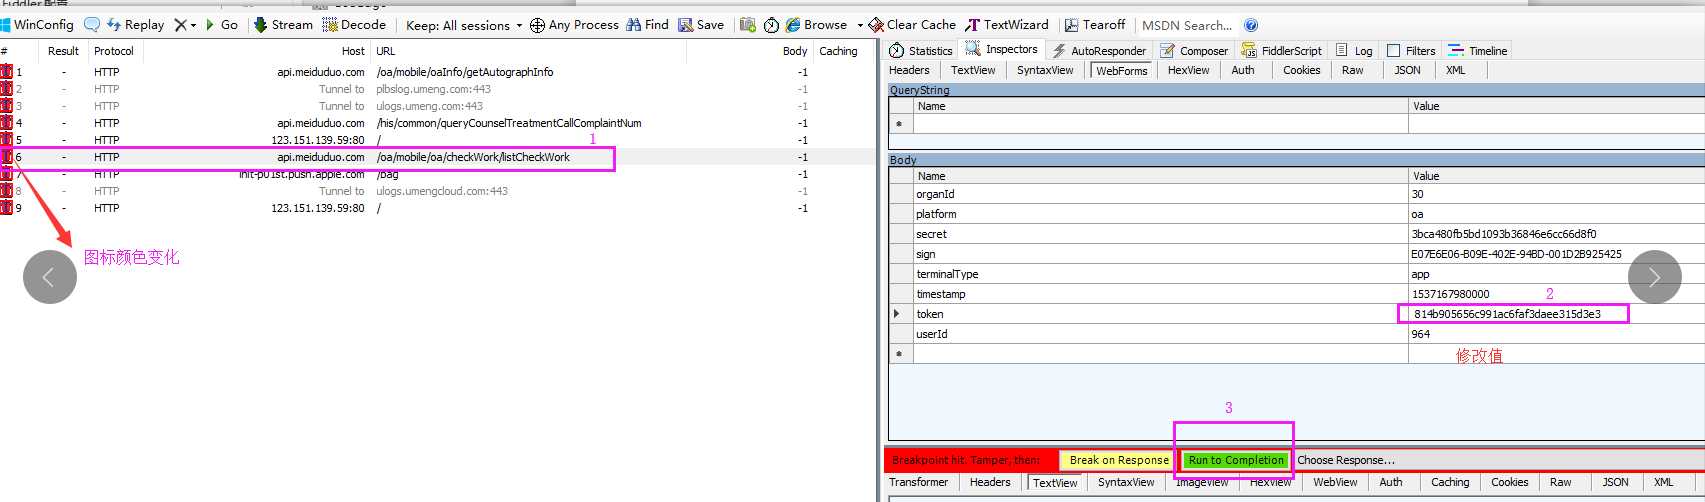
Task: Select session 9 to 123.151.139.59:80
Action: click(x=437, y=208)
